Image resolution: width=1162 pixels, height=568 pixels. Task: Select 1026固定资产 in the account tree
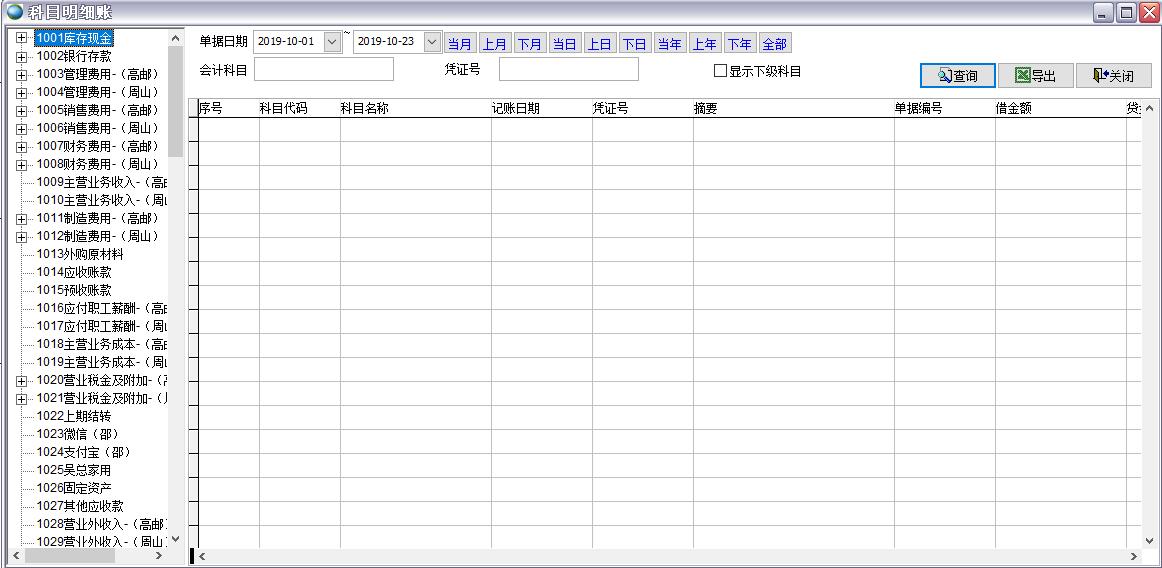coord(74,488)
